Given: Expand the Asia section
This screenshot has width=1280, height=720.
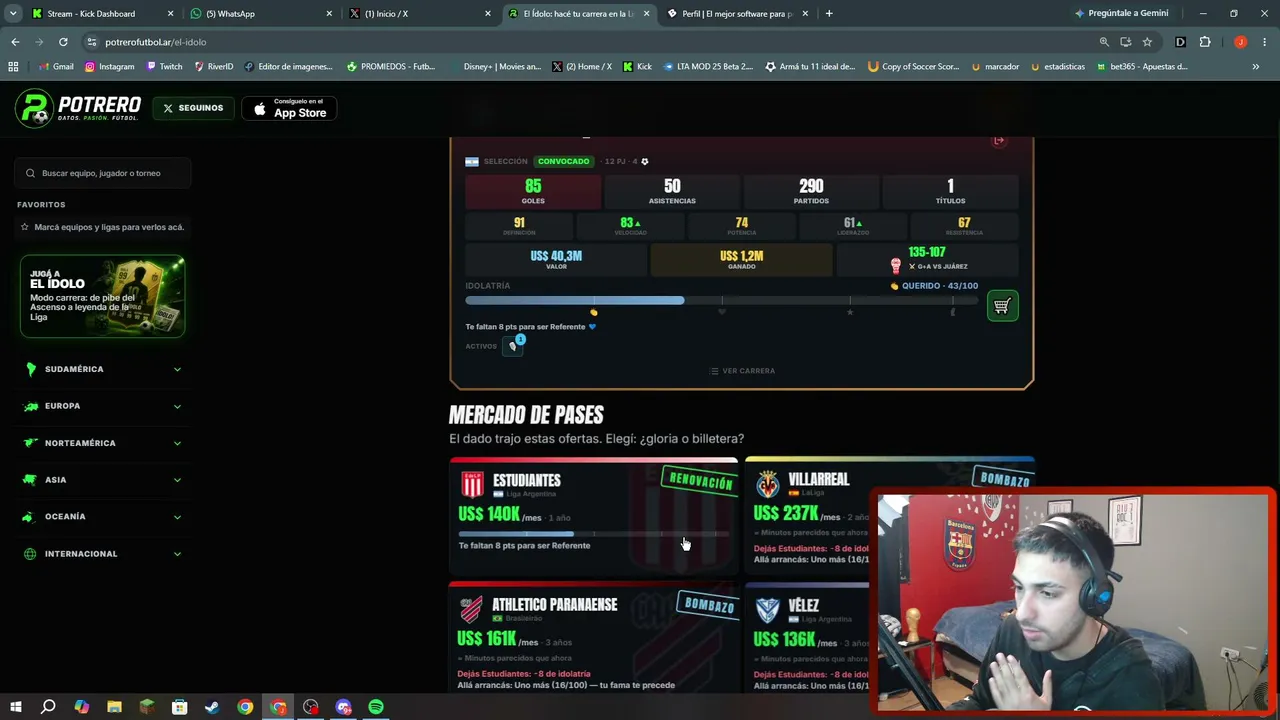Looking at the screenshot, I should click(103, 480).
